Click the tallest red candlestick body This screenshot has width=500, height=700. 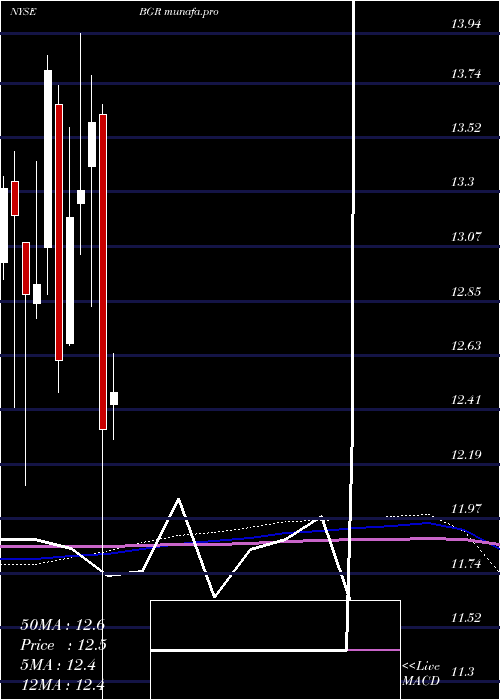tap(103, 272)
